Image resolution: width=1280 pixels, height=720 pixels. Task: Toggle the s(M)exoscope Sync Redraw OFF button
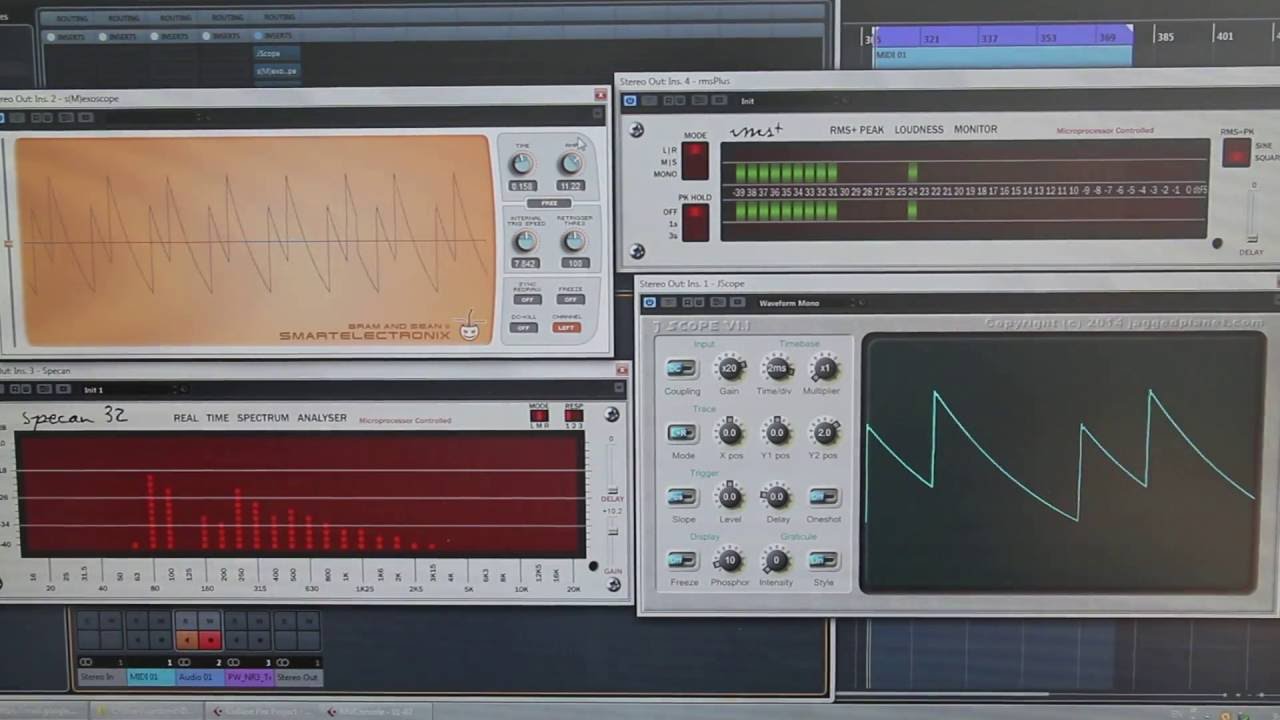[527, 299]
